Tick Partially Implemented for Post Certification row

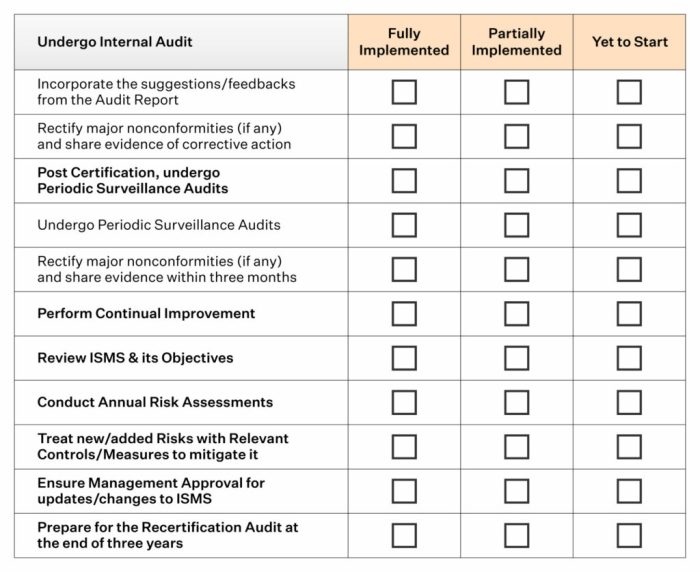point(517,180)
